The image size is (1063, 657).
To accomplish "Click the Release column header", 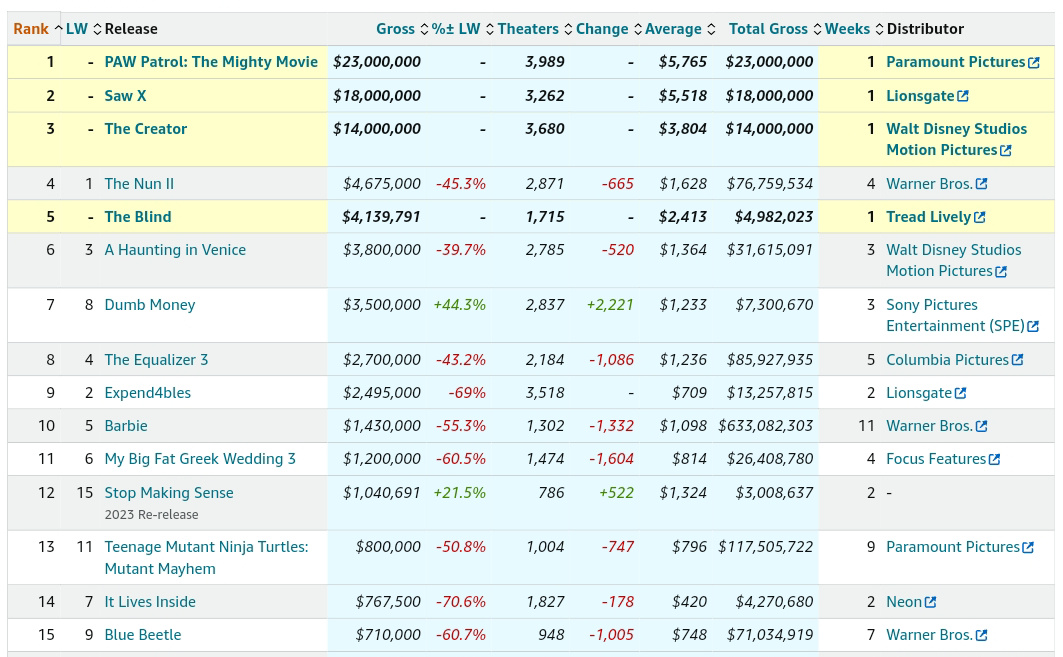I will (131, 29).
